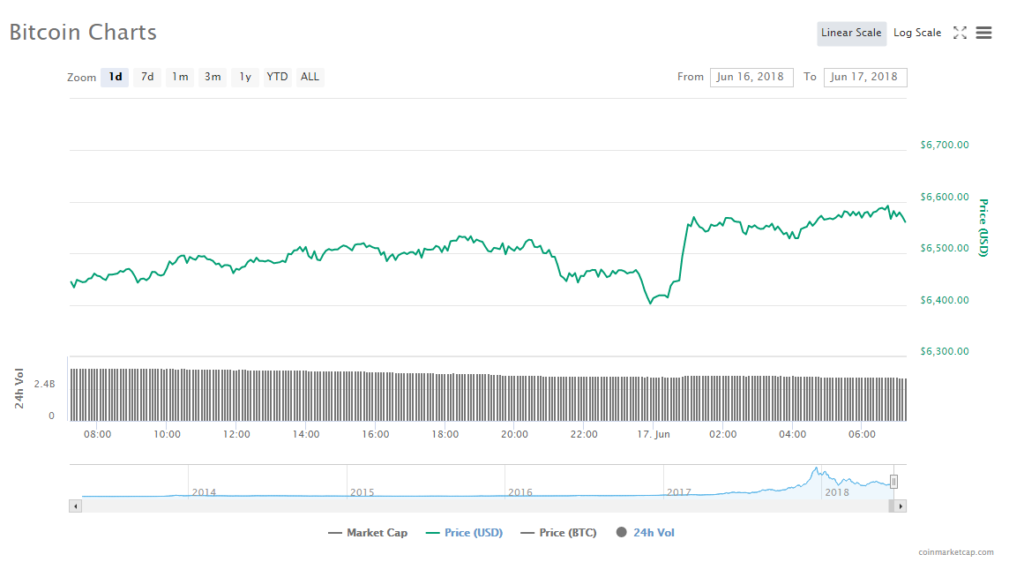
Task: Set zoom to 1m
Action: pyautogui.click(x=179, y=77)
